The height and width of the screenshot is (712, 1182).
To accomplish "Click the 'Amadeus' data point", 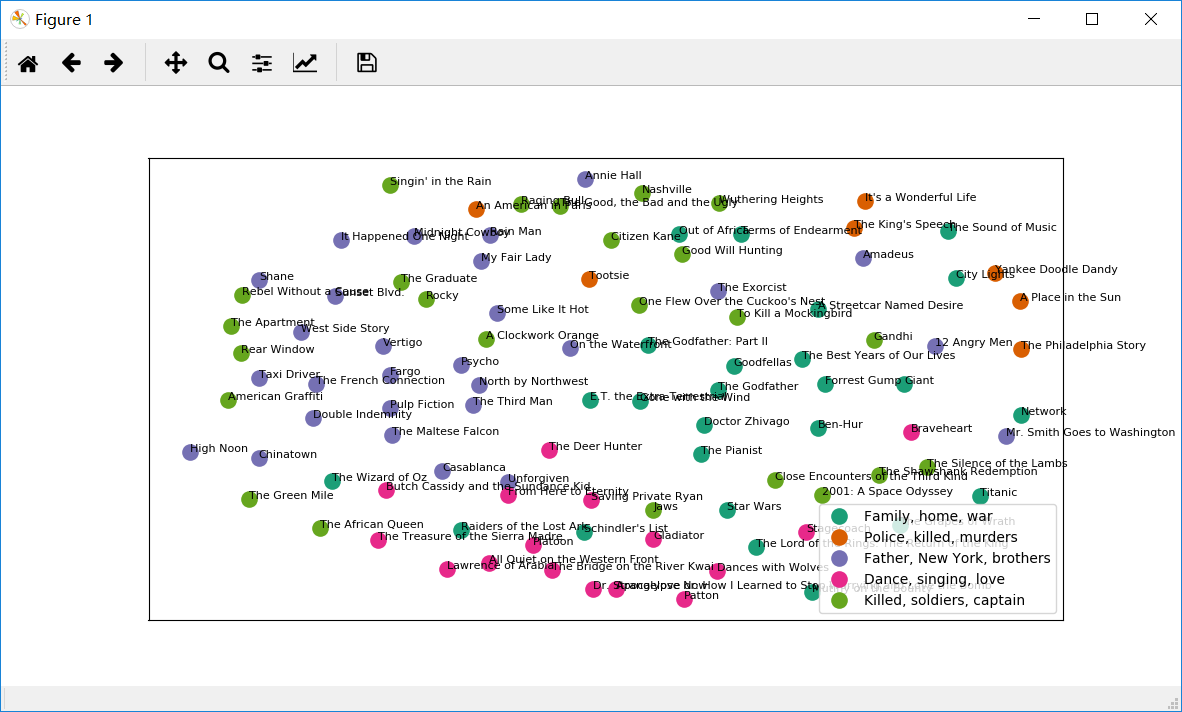I will click(x=864, y=258).
